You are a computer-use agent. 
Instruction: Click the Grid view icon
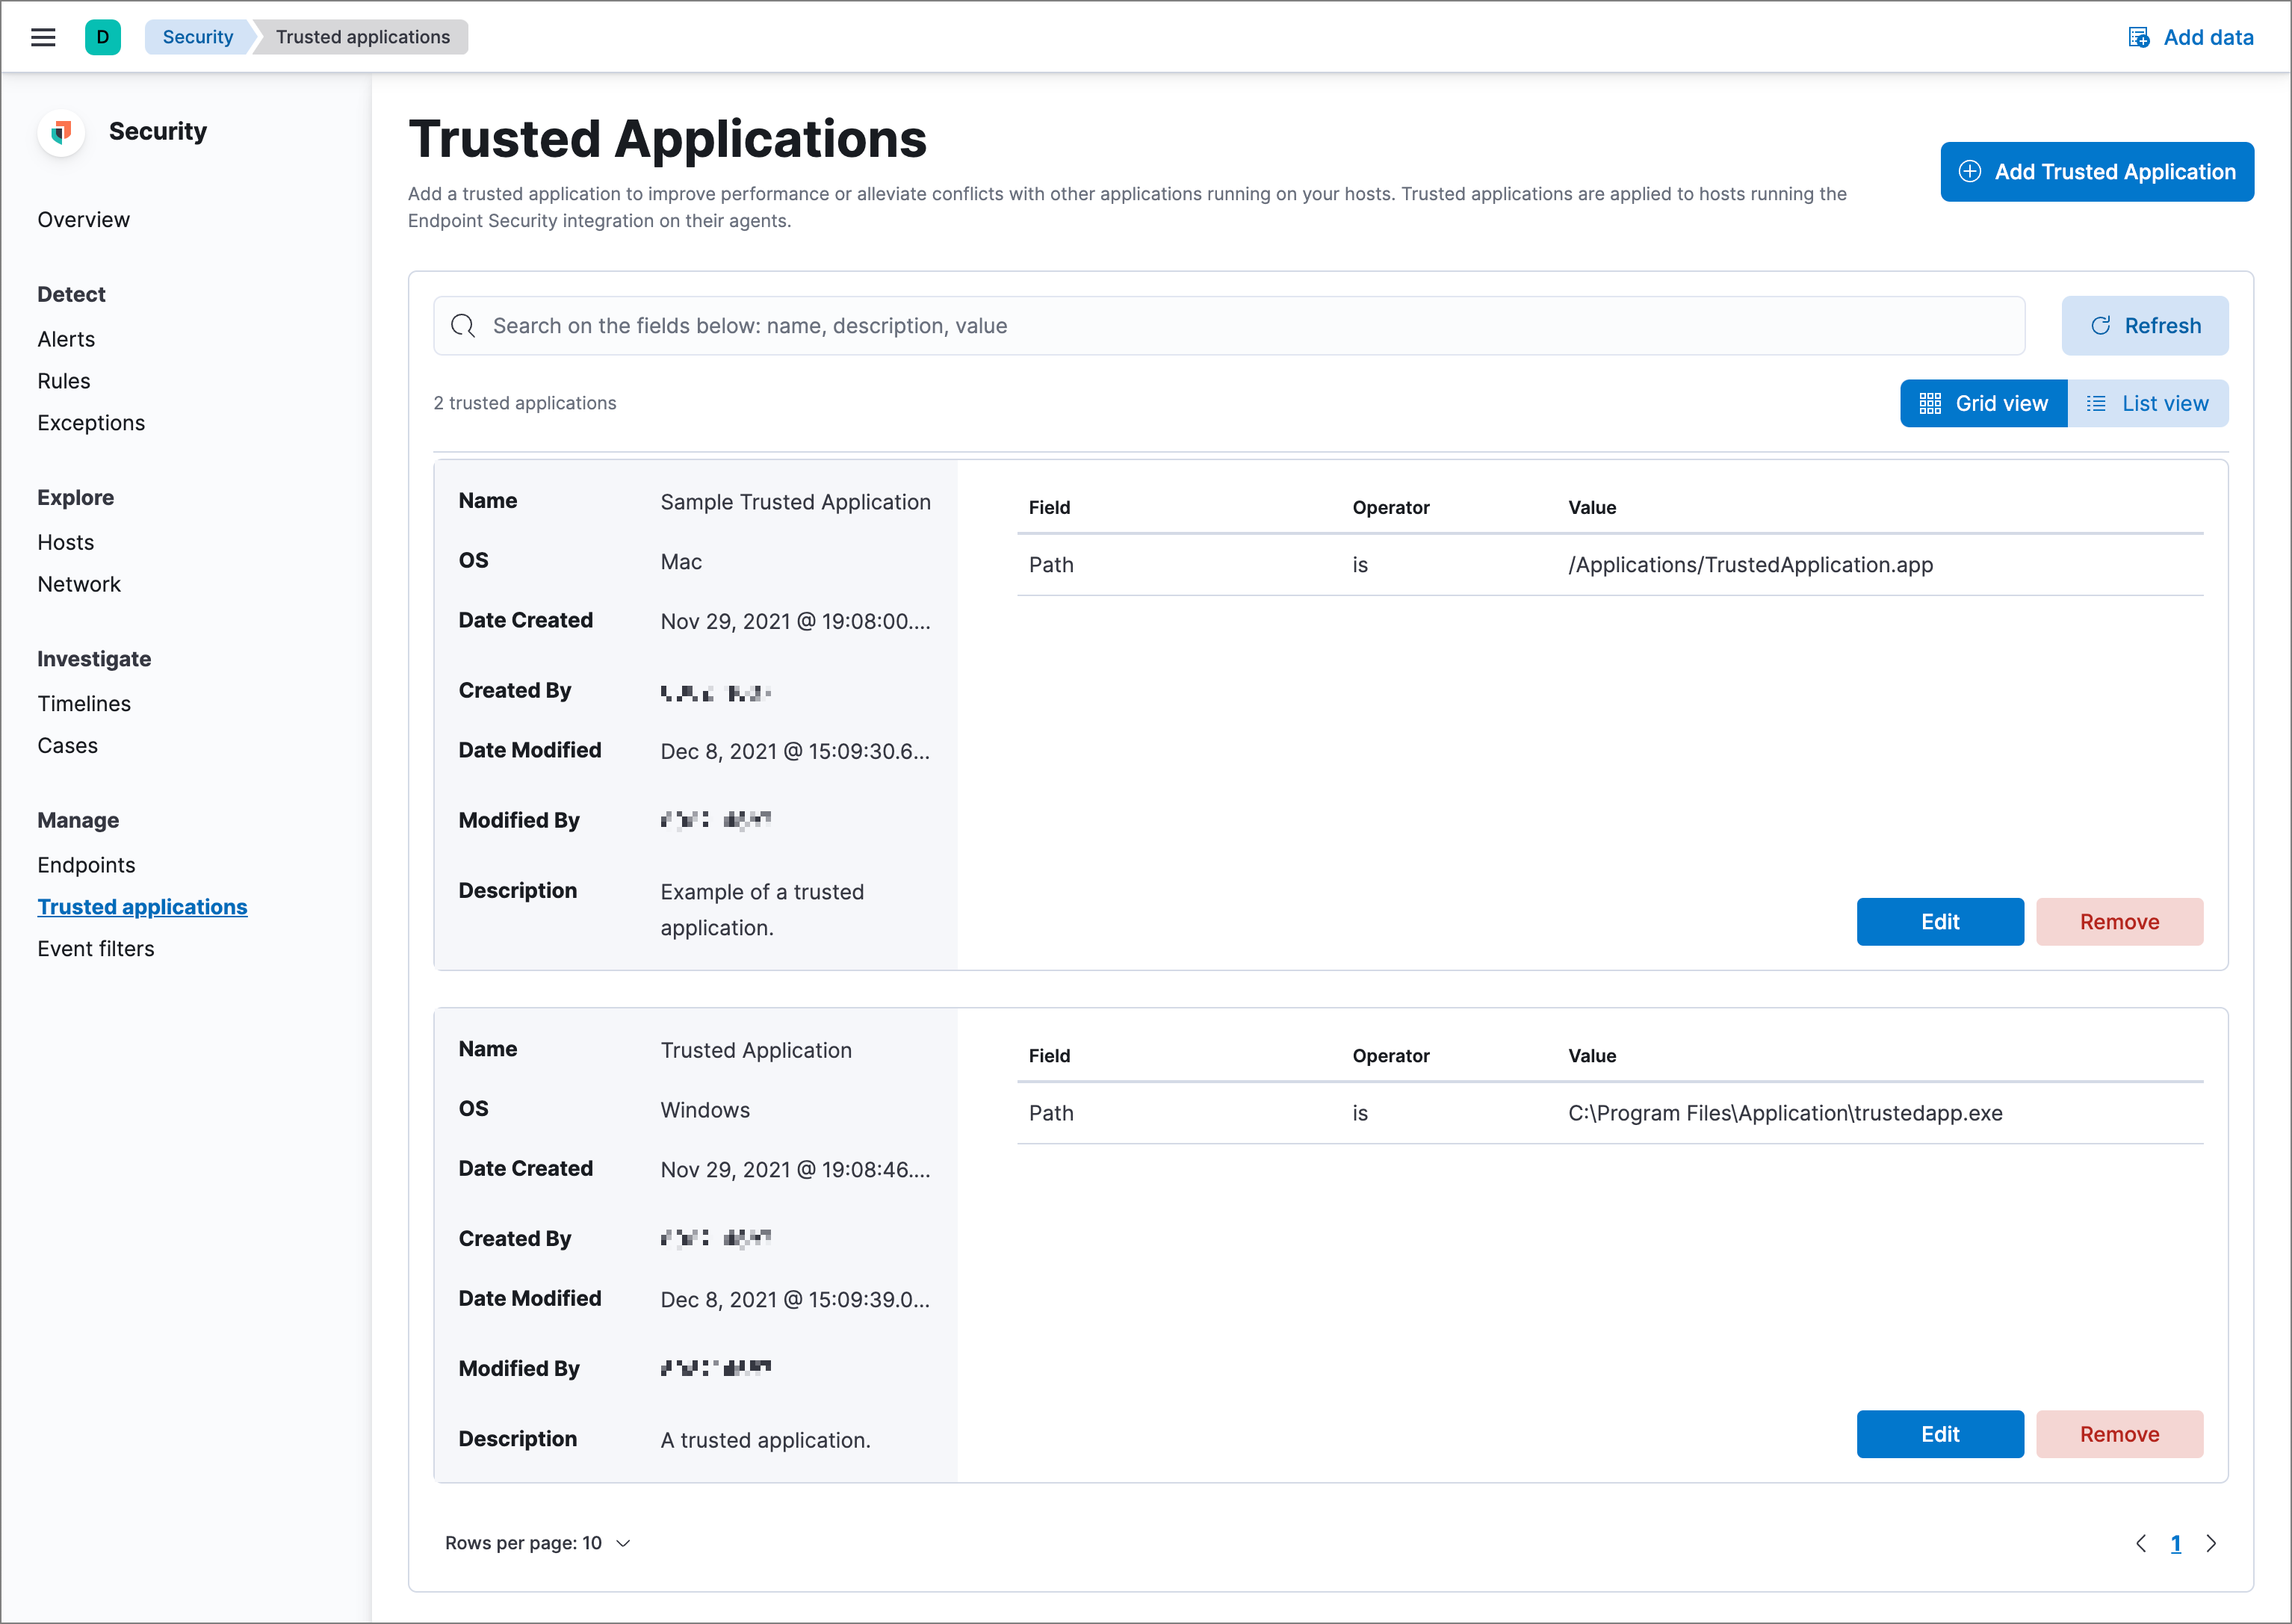[x=1932, y=403]
